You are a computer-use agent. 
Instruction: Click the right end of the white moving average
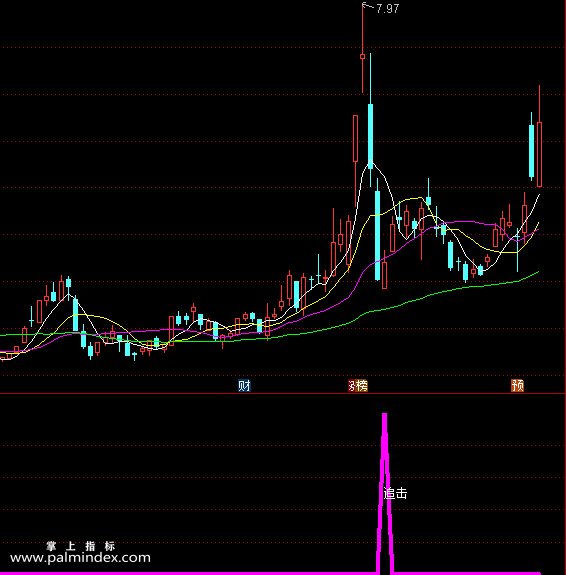(539, 195)
